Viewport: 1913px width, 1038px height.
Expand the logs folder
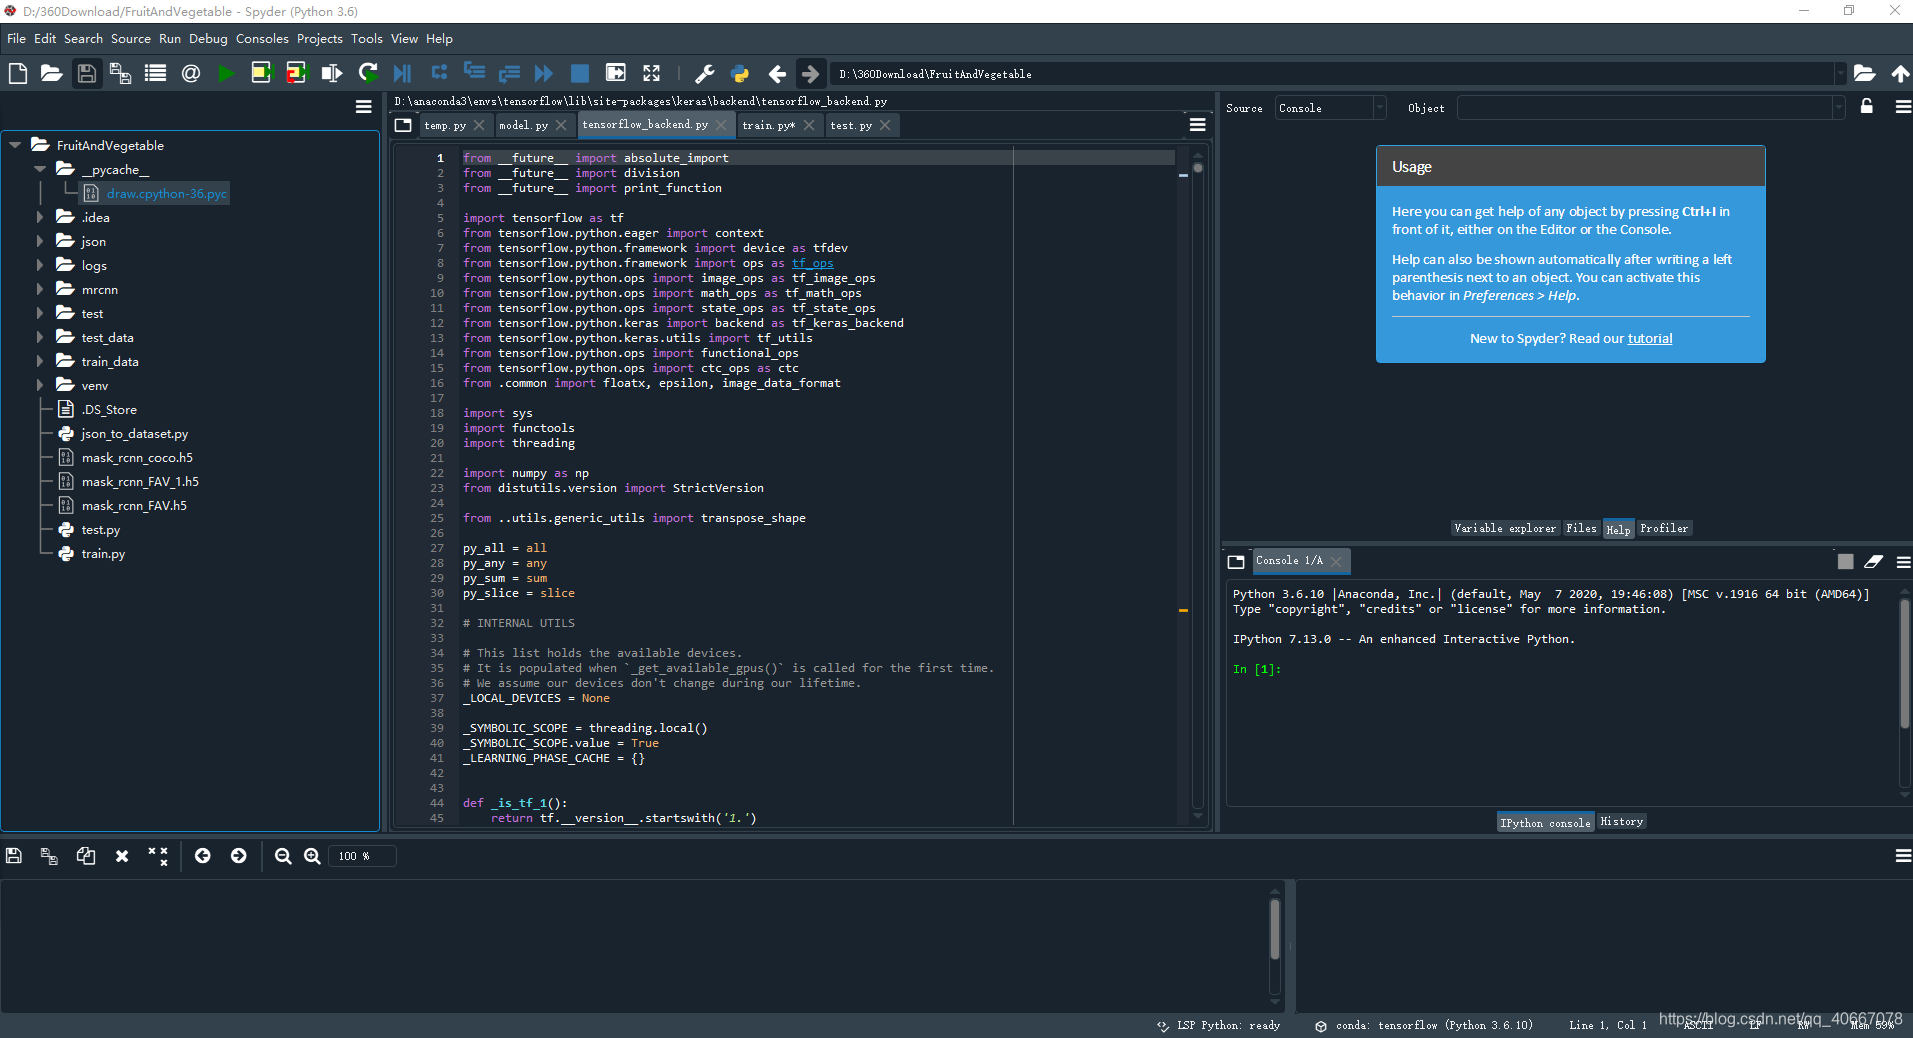40,265
